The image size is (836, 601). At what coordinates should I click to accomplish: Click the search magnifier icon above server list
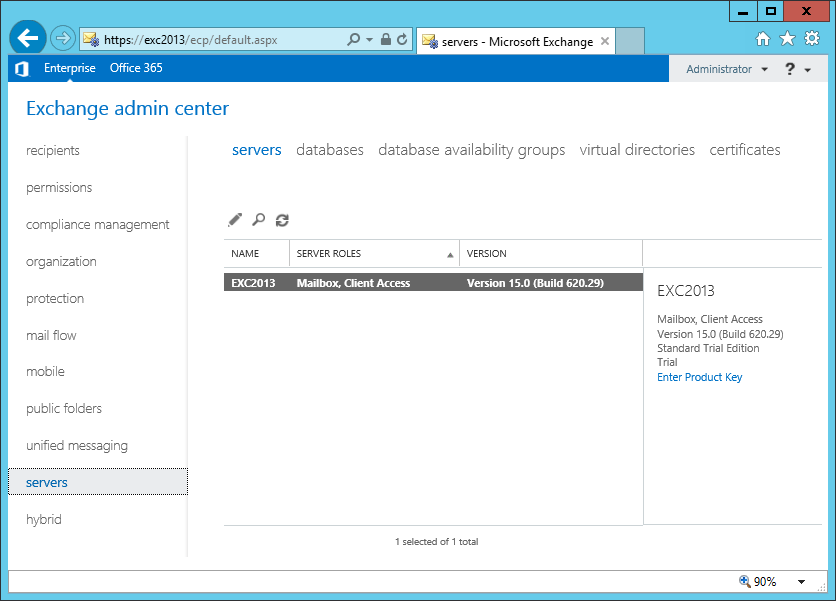pos(259,220)
